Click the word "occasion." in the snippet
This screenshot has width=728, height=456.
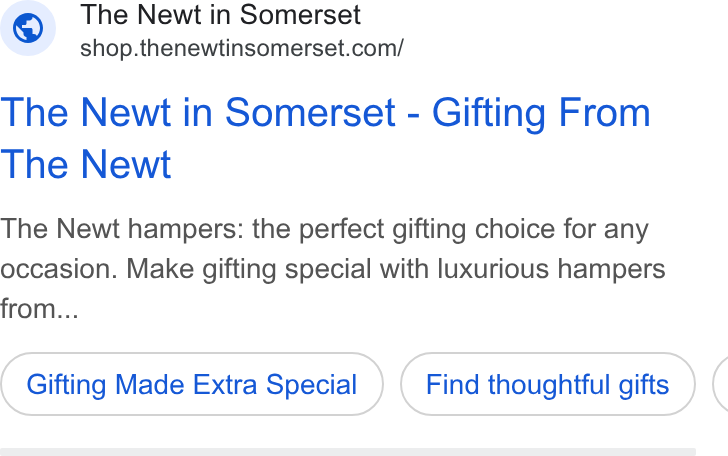(59, 269)
